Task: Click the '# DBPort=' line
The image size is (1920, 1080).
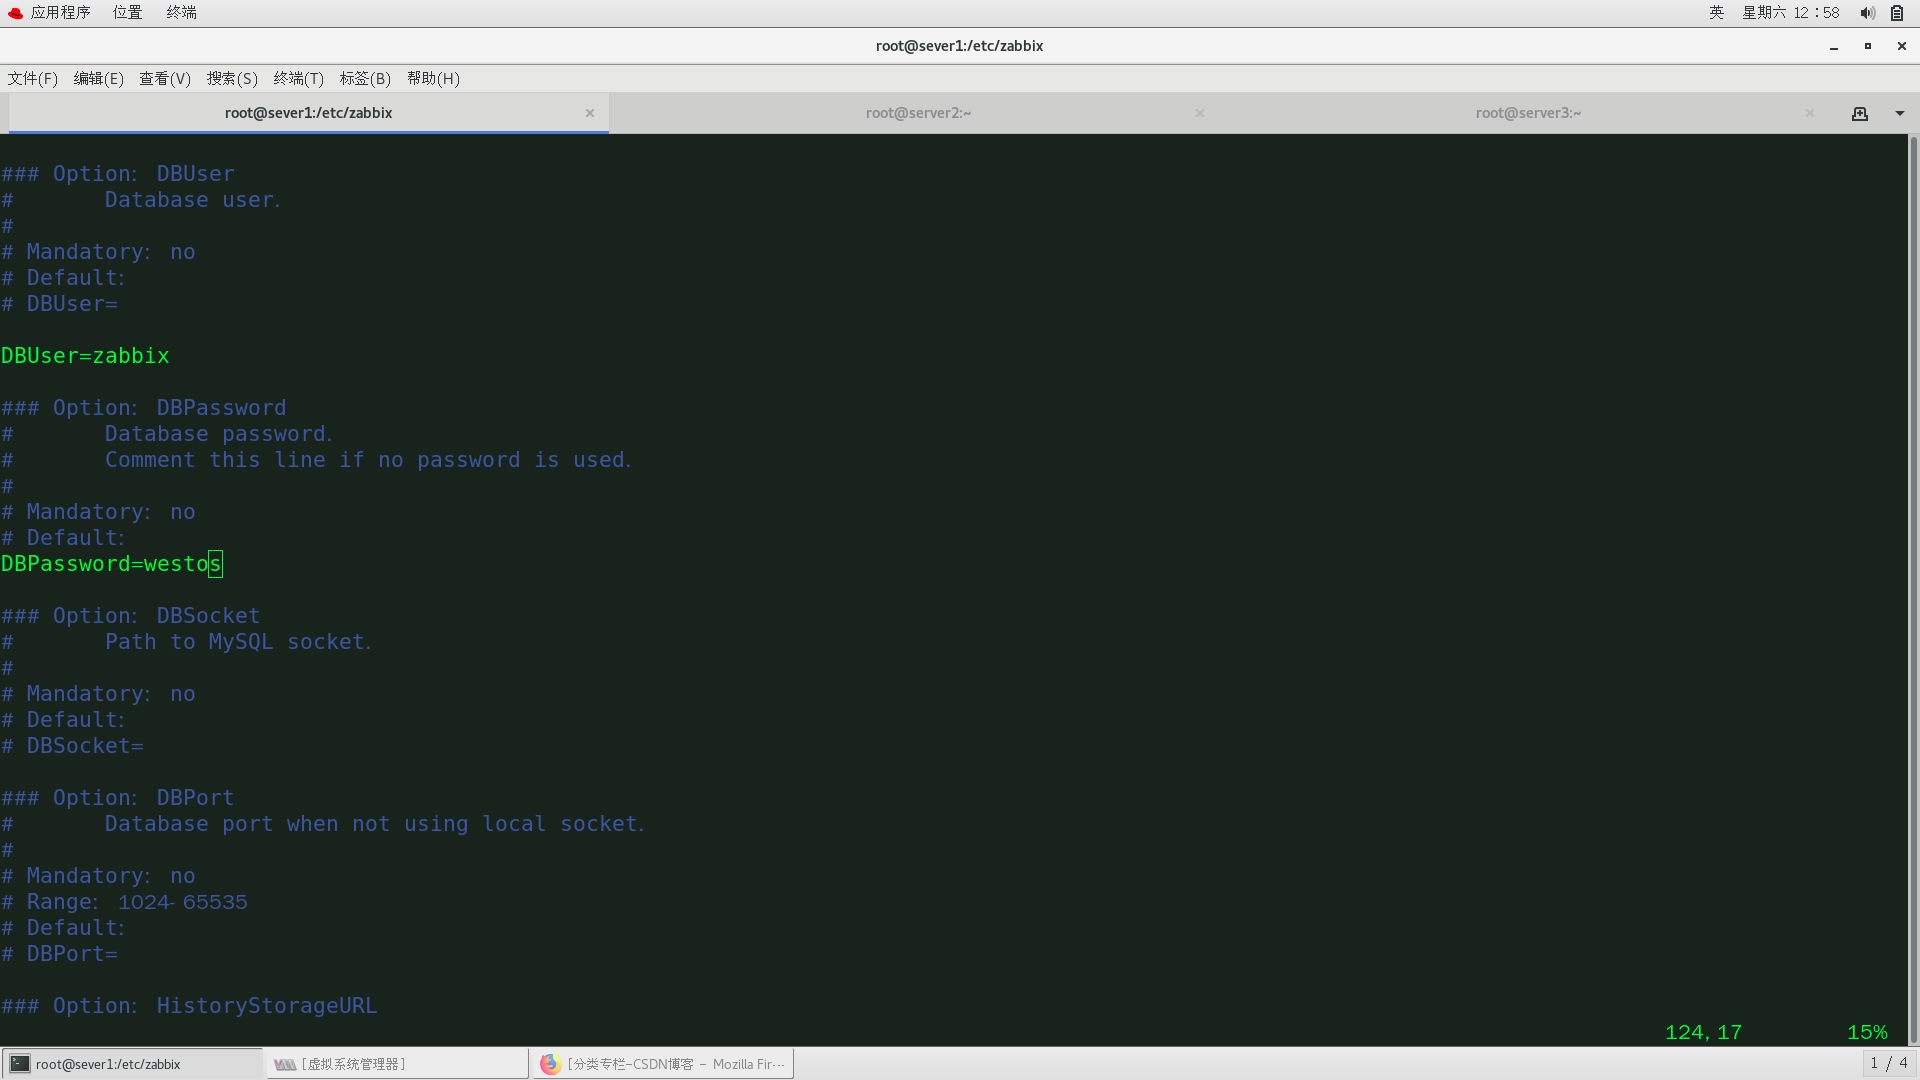Action: tap(59, 954)
